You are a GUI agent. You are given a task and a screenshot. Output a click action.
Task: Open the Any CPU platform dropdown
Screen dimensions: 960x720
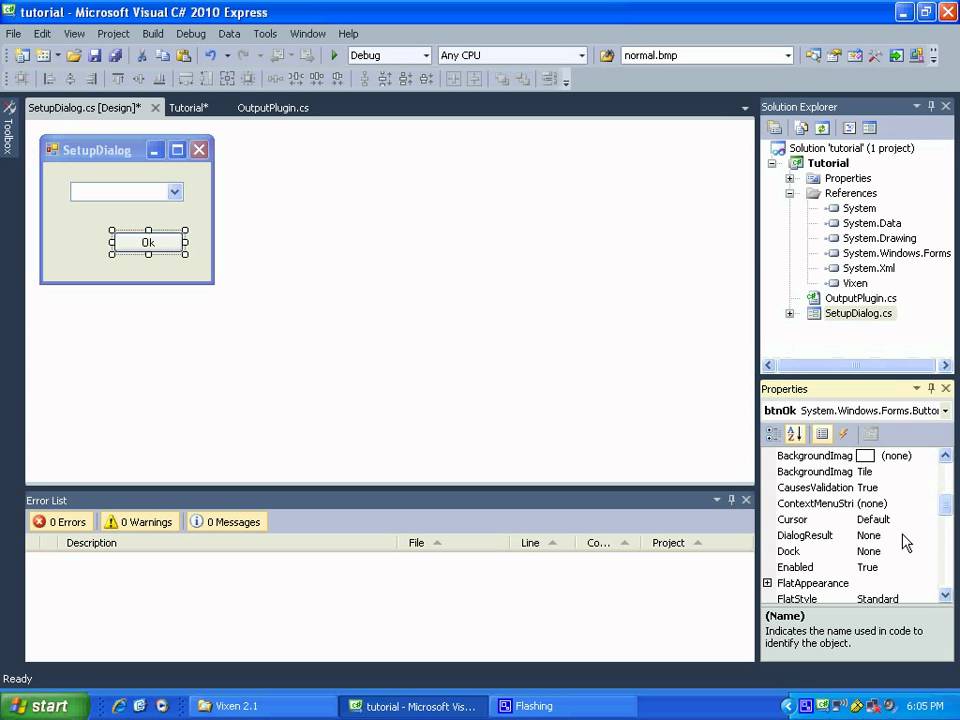point(582,56)
